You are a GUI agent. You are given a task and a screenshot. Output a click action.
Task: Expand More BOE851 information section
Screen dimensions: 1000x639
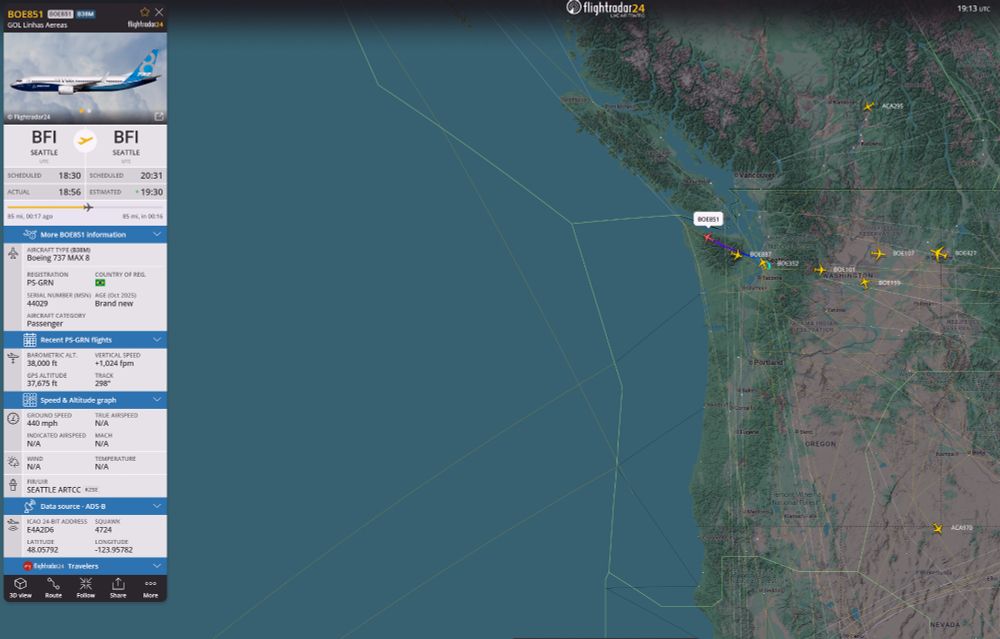tap(85, 235)
